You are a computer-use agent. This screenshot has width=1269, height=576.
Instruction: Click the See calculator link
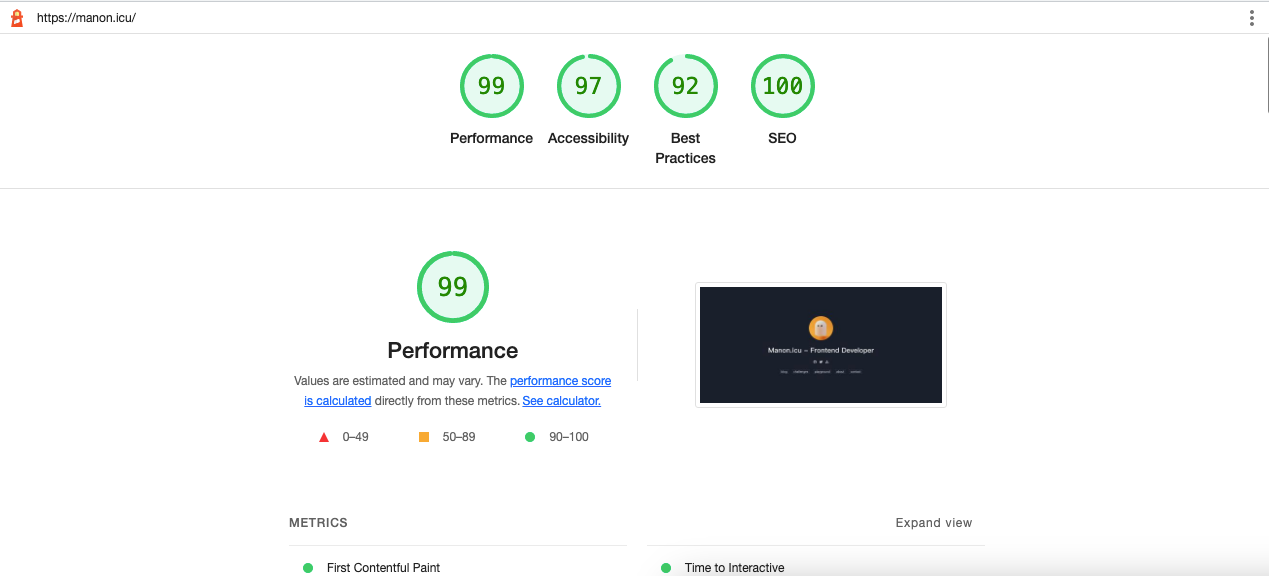tap(561, 400)
